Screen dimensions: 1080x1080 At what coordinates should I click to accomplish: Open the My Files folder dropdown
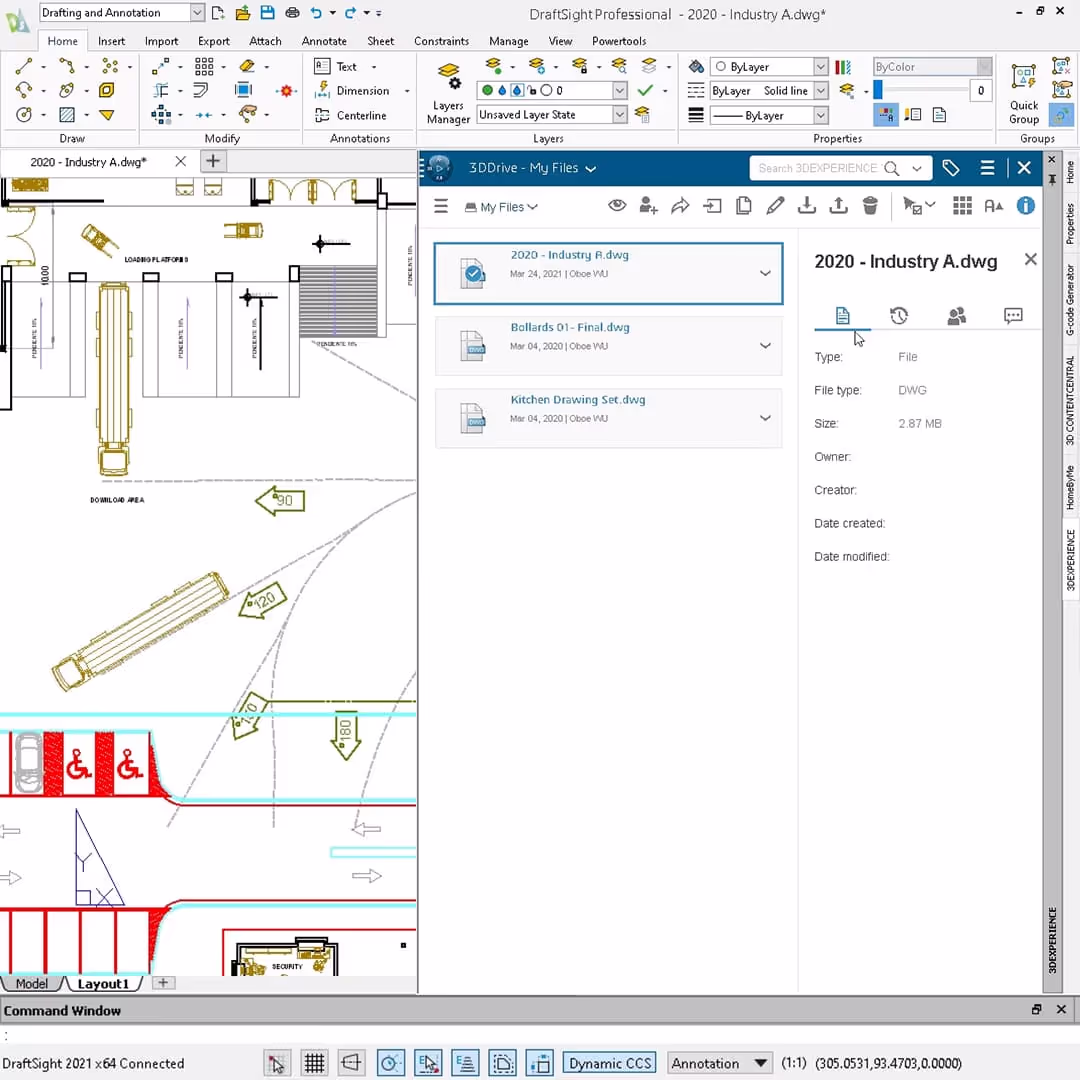(501, 207)
